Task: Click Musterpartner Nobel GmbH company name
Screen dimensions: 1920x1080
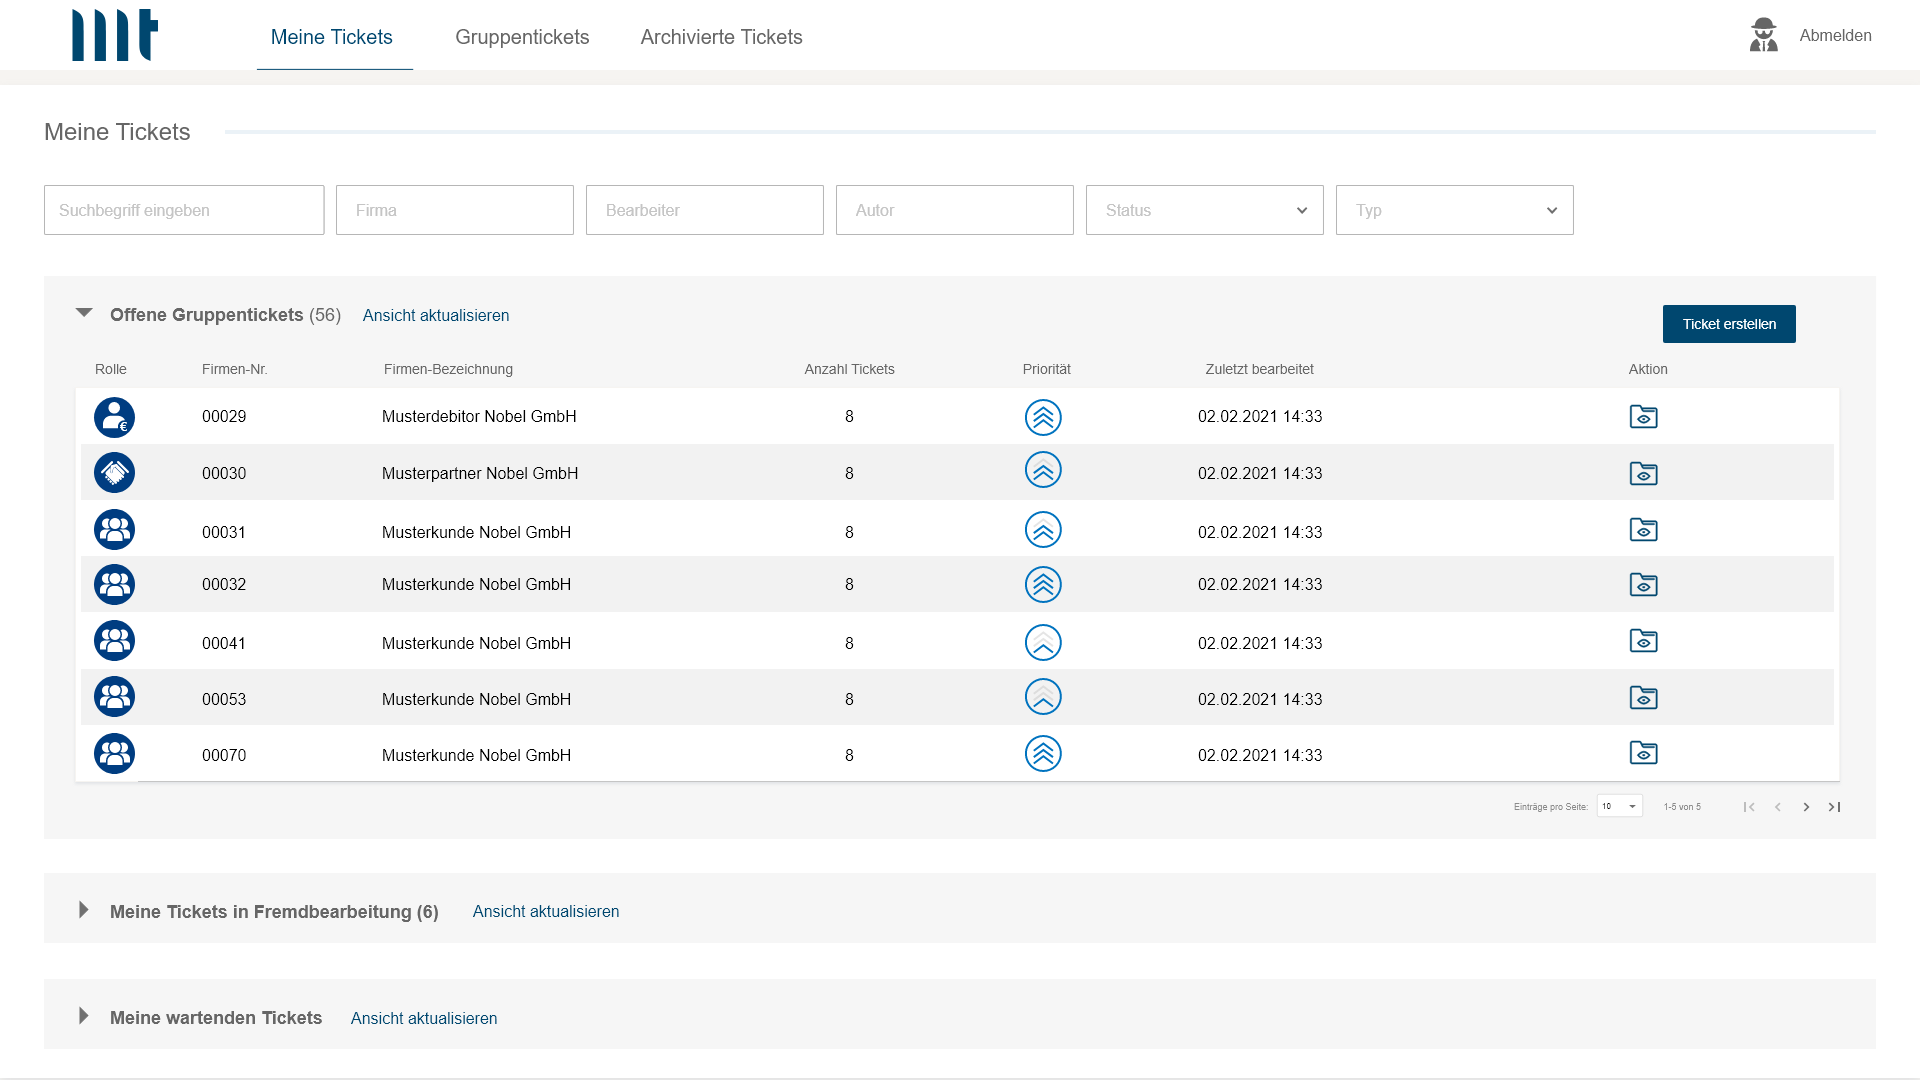Action: (480, 473)
